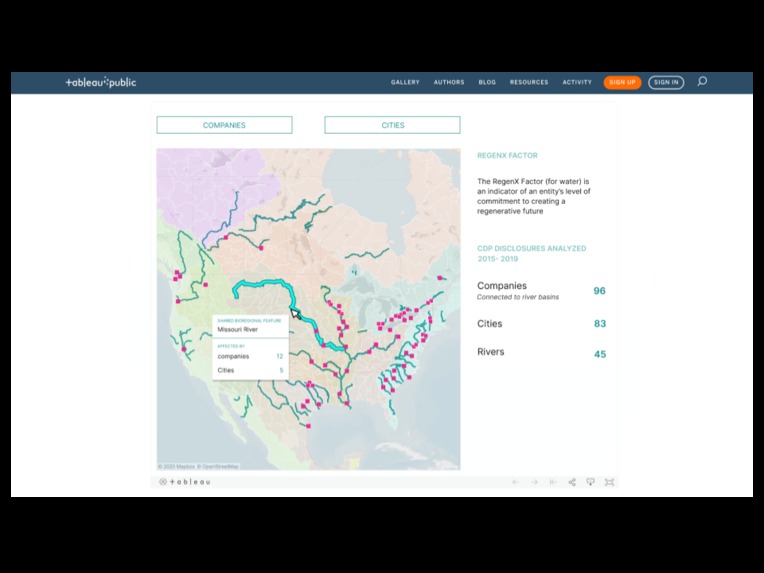Select the Cities button
Image resolution: width=764 pixels, height=573 pixels.
click(x=392, y=125)
